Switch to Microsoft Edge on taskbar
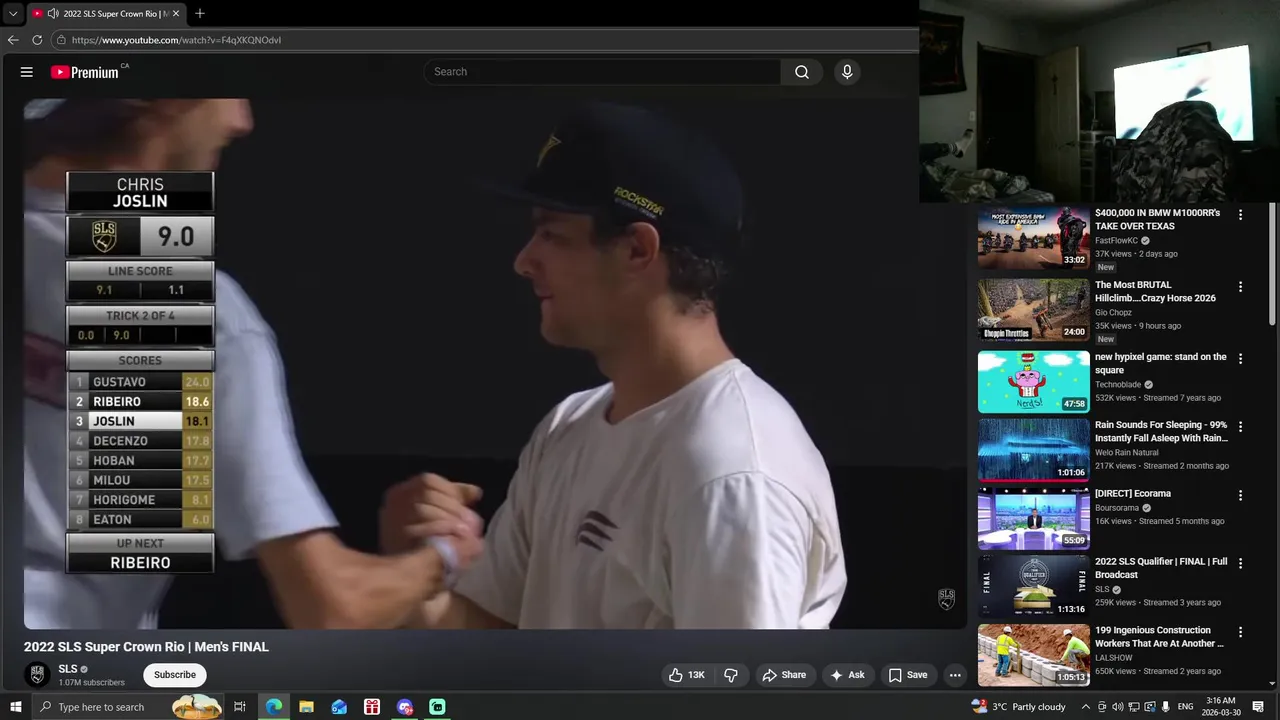Viewport: 1280px width, 720px height. [273, 707]
